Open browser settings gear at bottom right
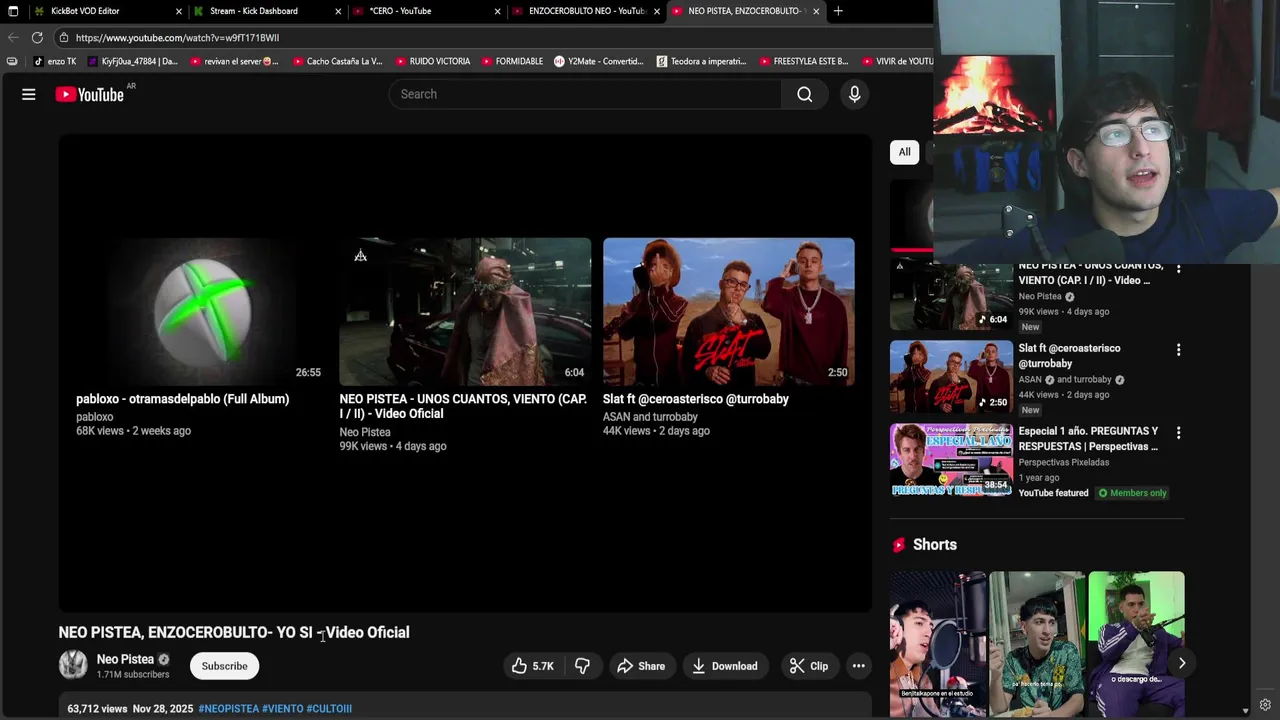This screenshot has height=720, width=1280. pos(1265,705)
